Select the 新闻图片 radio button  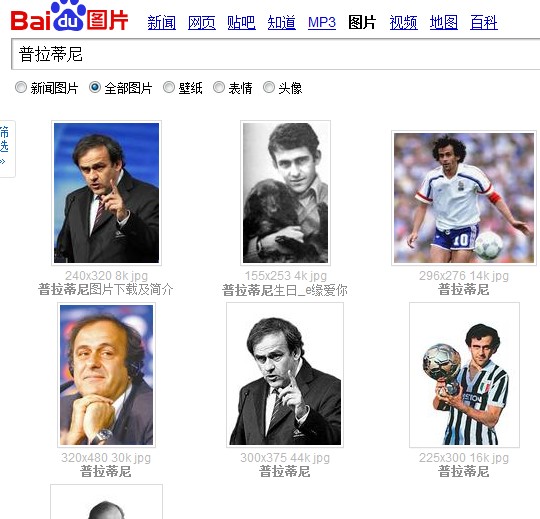21,87
